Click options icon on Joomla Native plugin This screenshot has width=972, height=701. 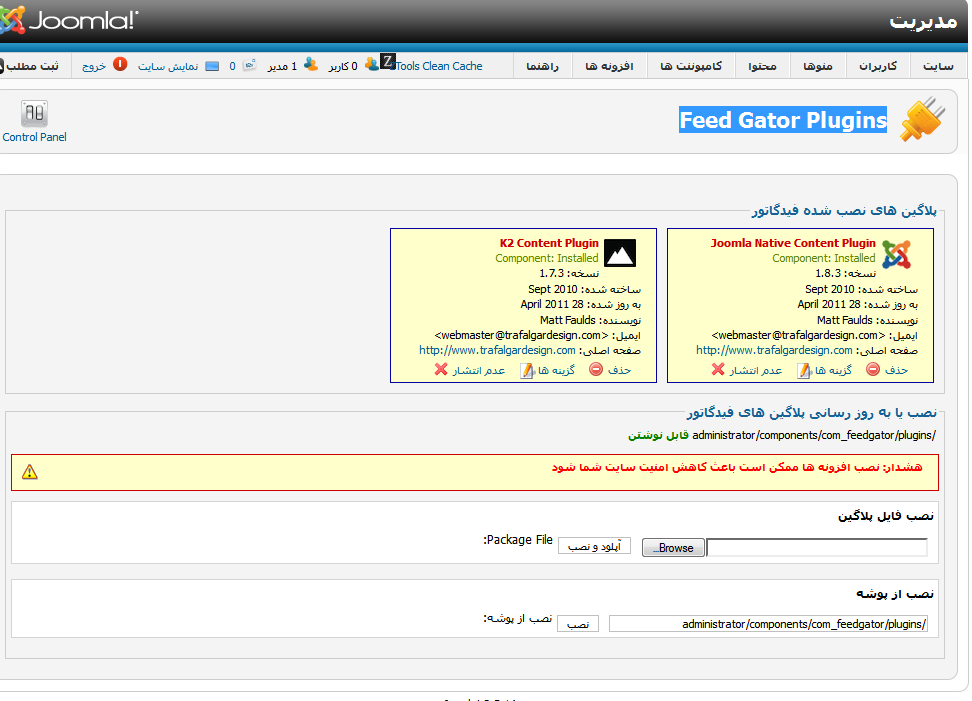coord(804,370)
